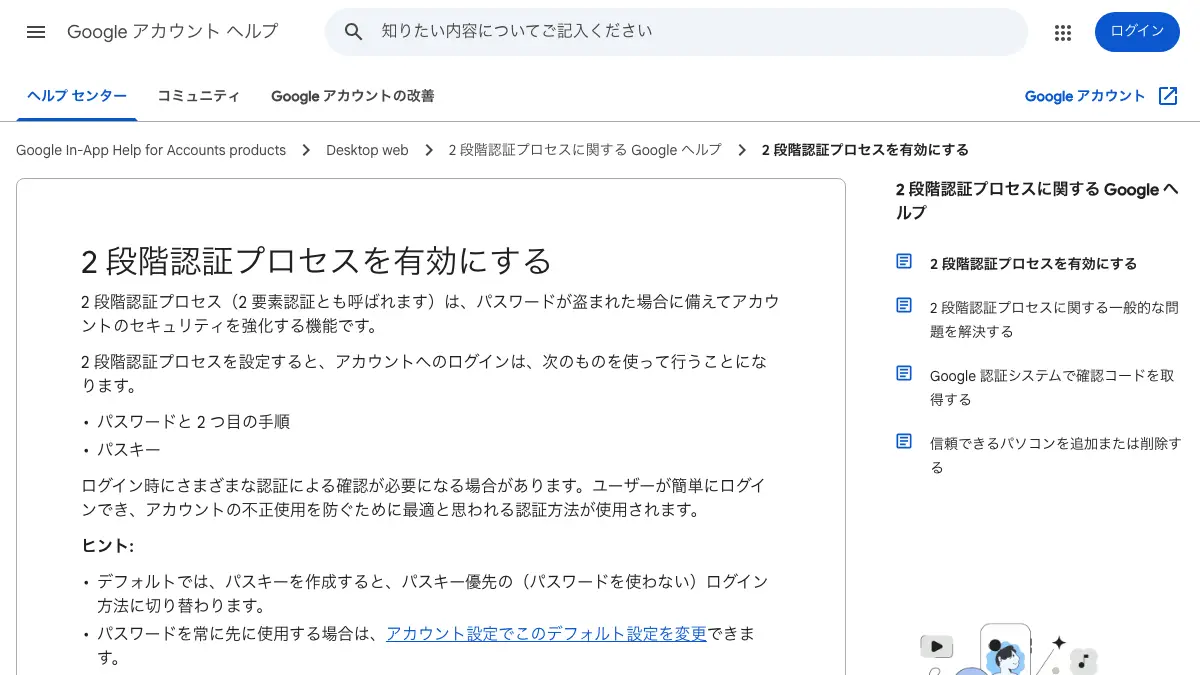Click the ヒント: label

107,546
